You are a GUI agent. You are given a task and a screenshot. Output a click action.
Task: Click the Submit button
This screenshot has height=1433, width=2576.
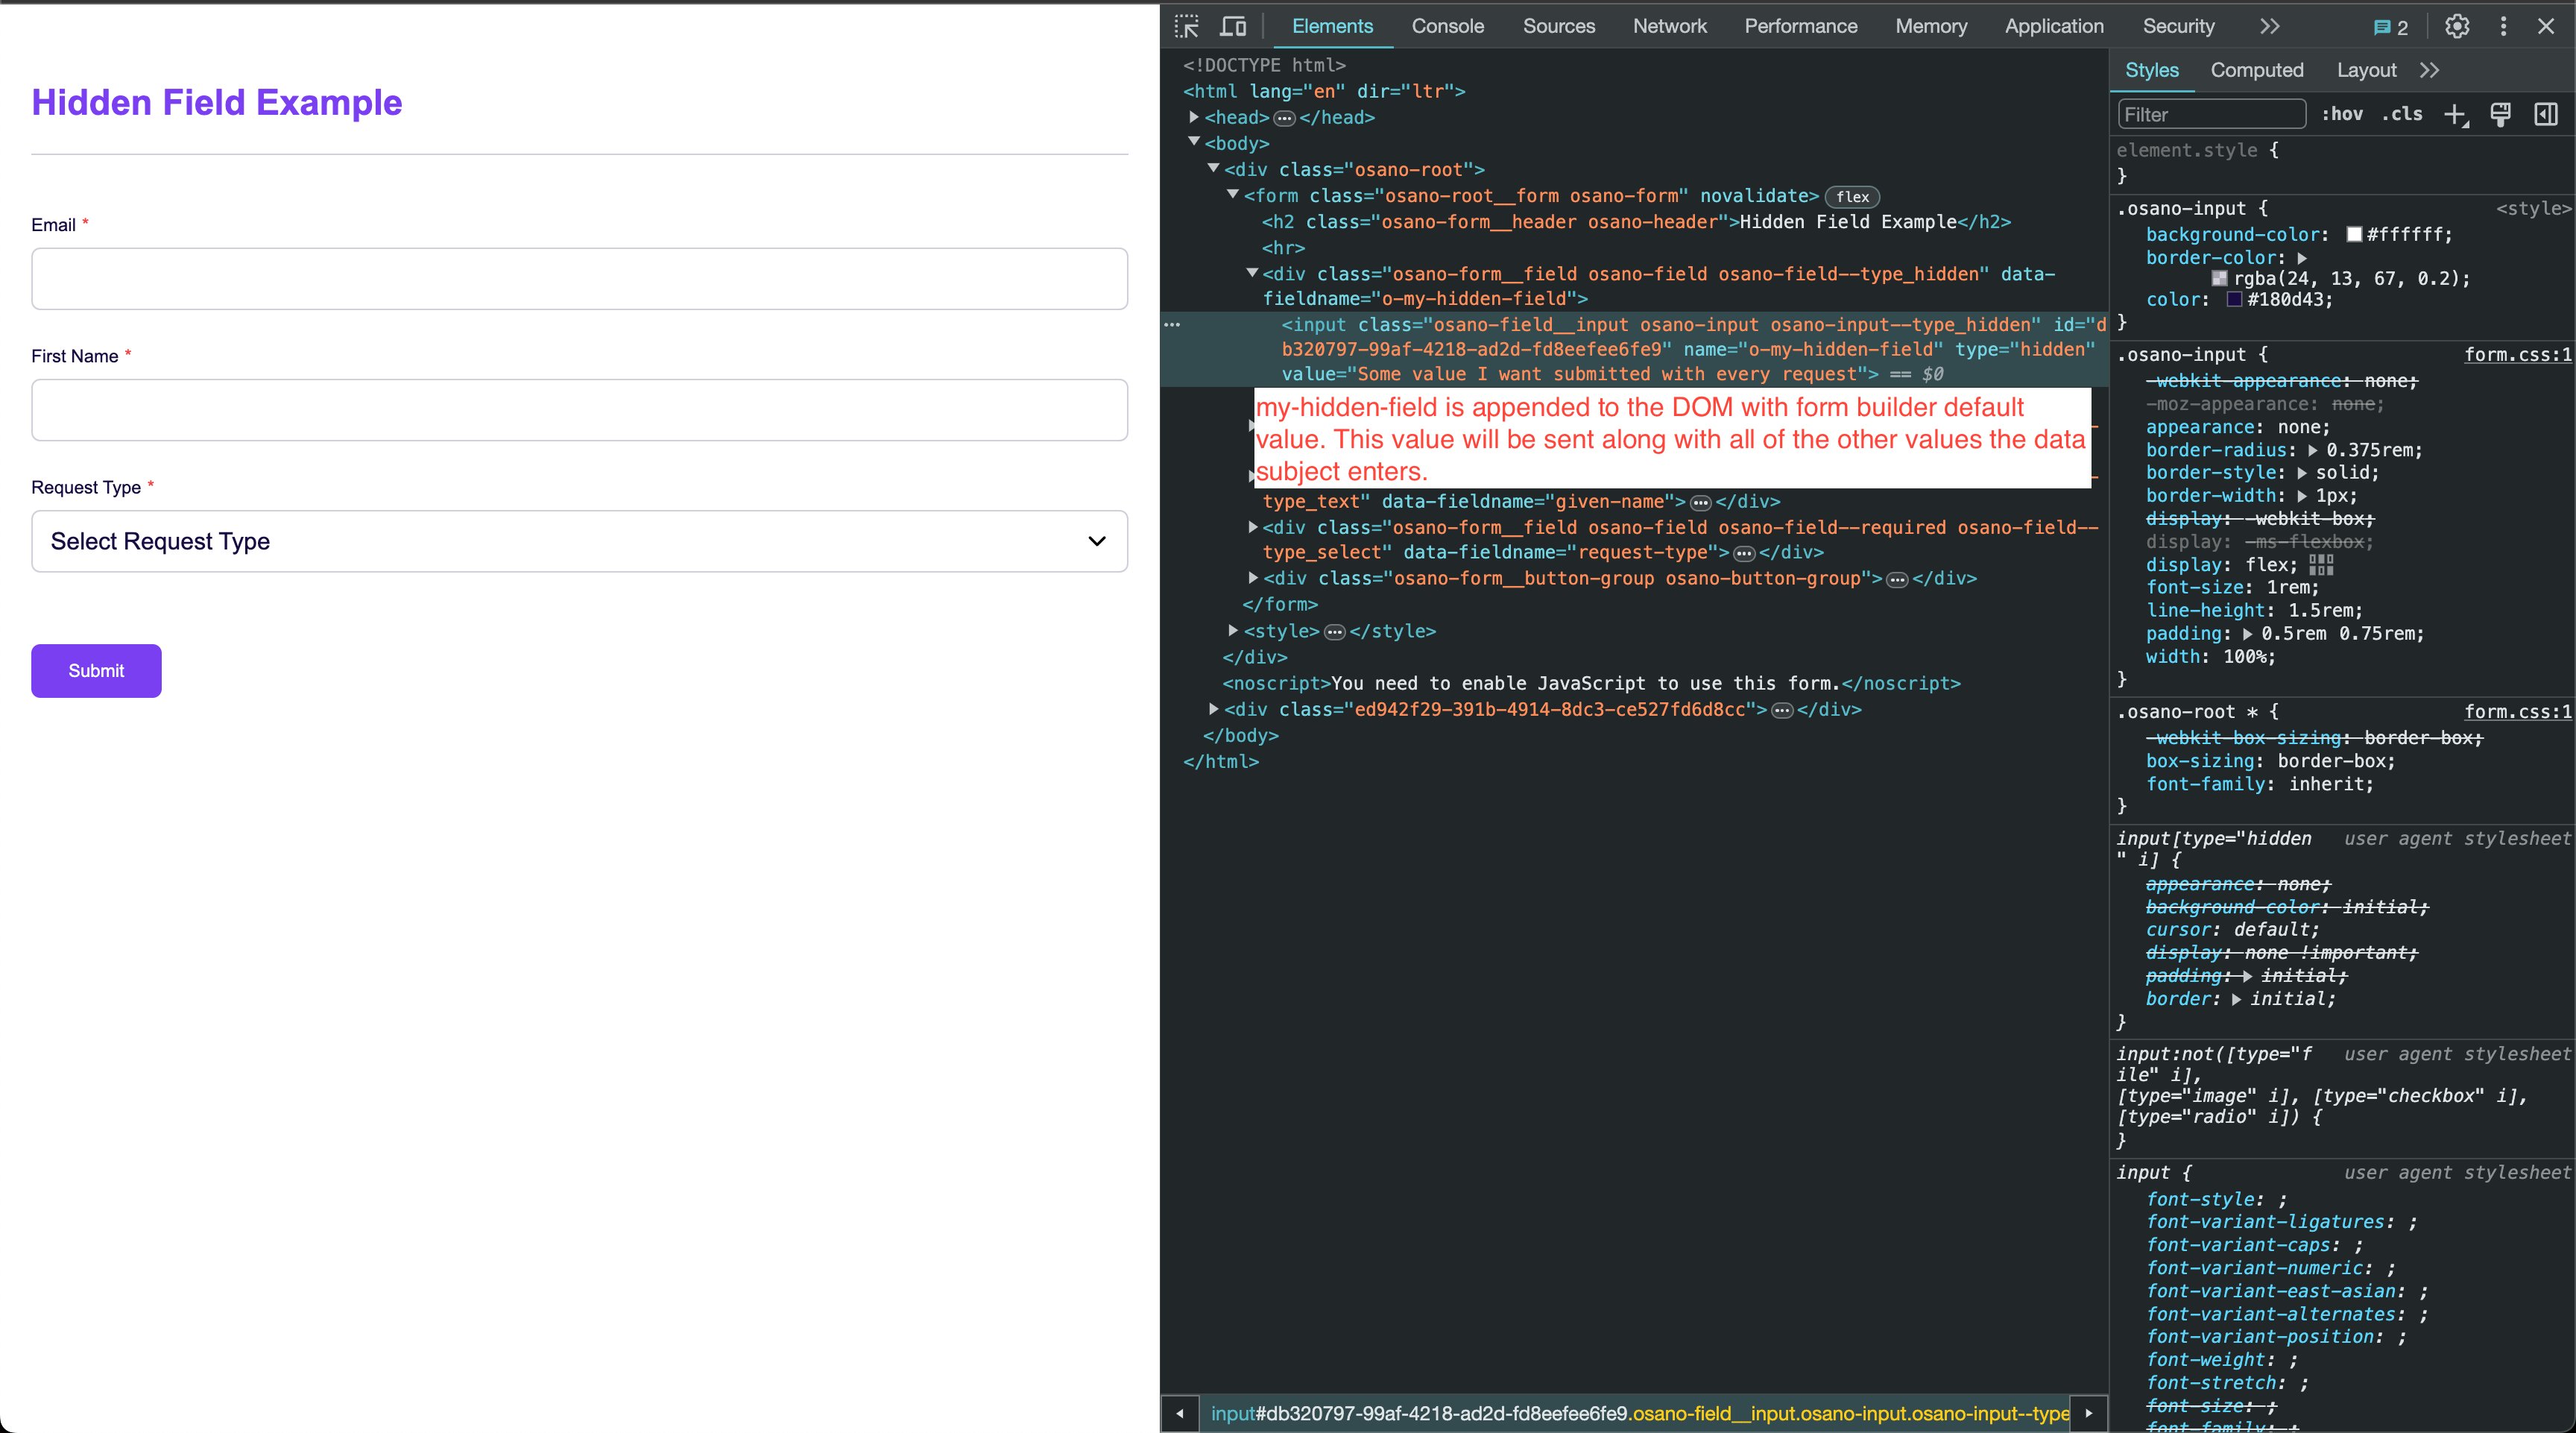[x=96, y=671]
